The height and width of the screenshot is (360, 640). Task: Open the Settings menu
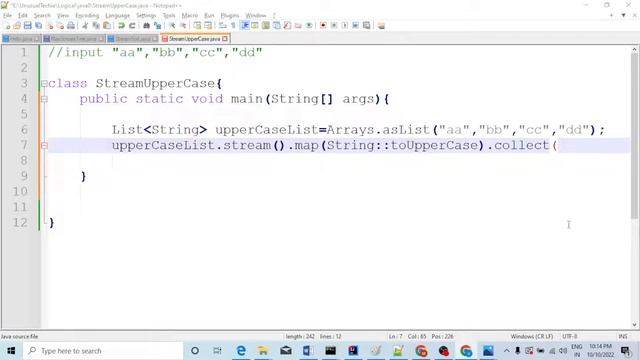146,16
